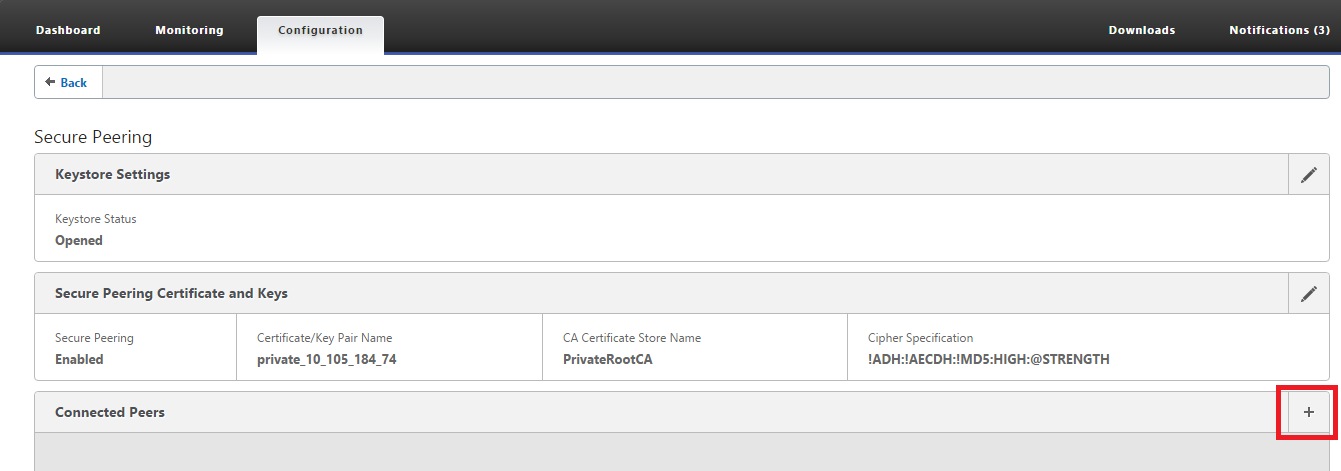Open the Downloads menu
This screenshot has width=1341, height=471.
click(1142, 30)
